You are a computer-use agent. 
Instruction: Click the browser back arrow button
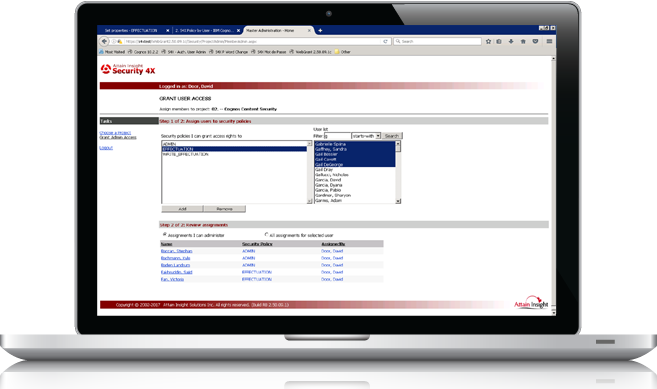pyautogui.click(x=104, y=41)
